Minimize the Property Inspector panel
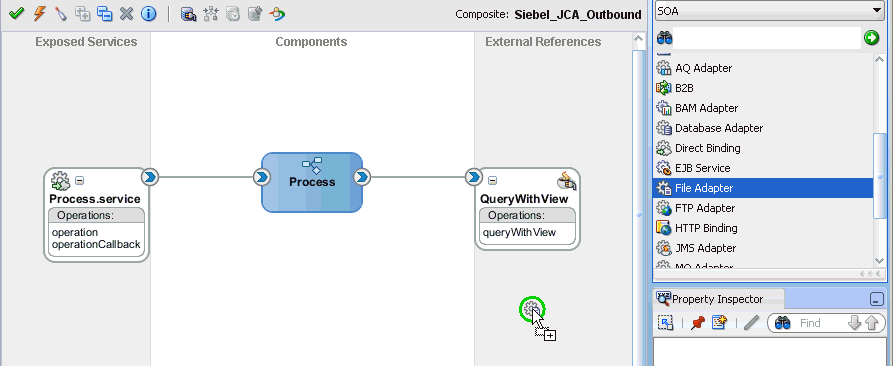The height and width of the screenshot is (366, 893). 876,299
